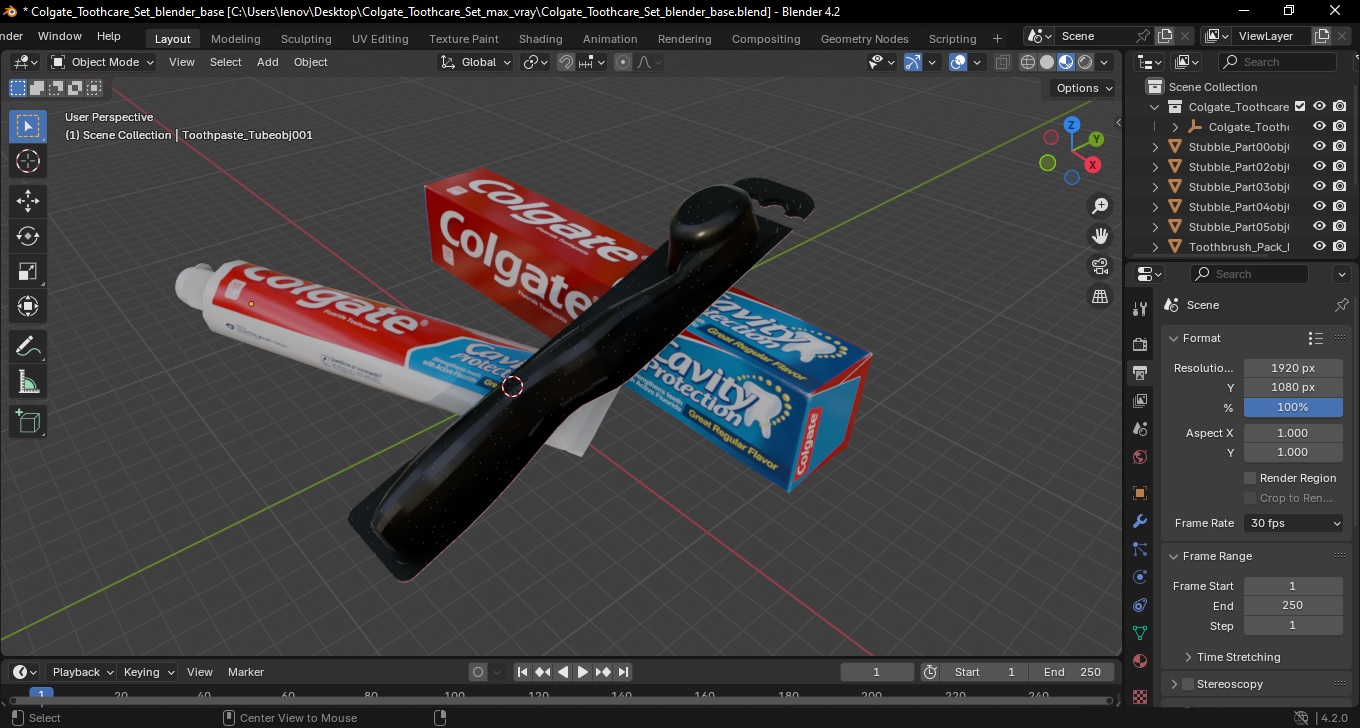Open the Modifiers properties tab

[1140, 521]
